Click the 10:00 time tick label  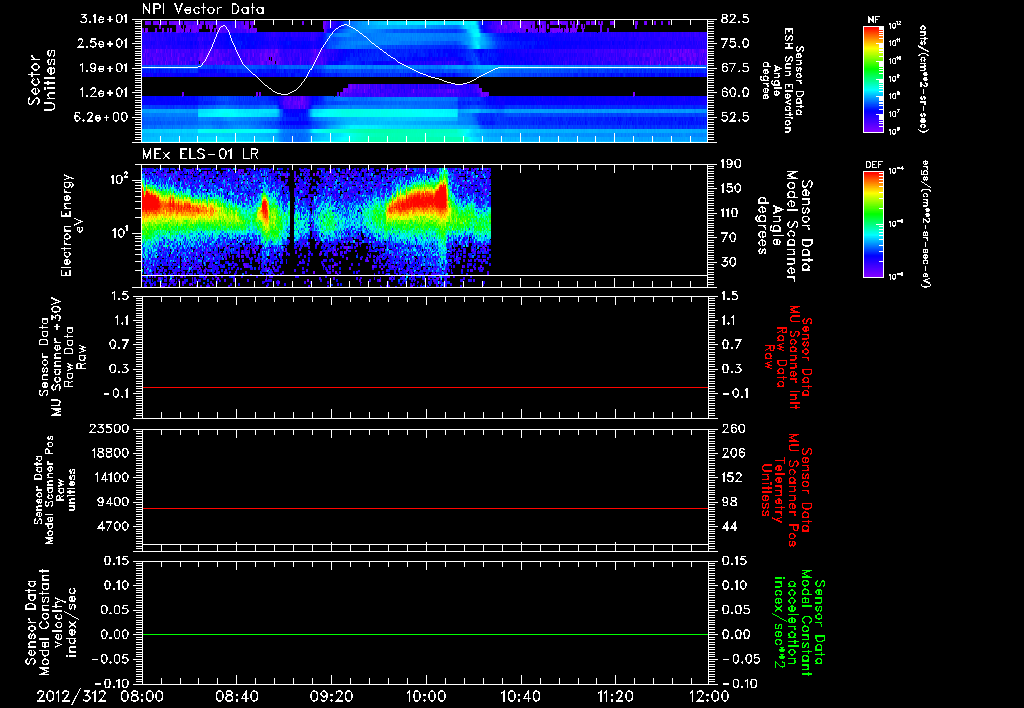(425, 696)
